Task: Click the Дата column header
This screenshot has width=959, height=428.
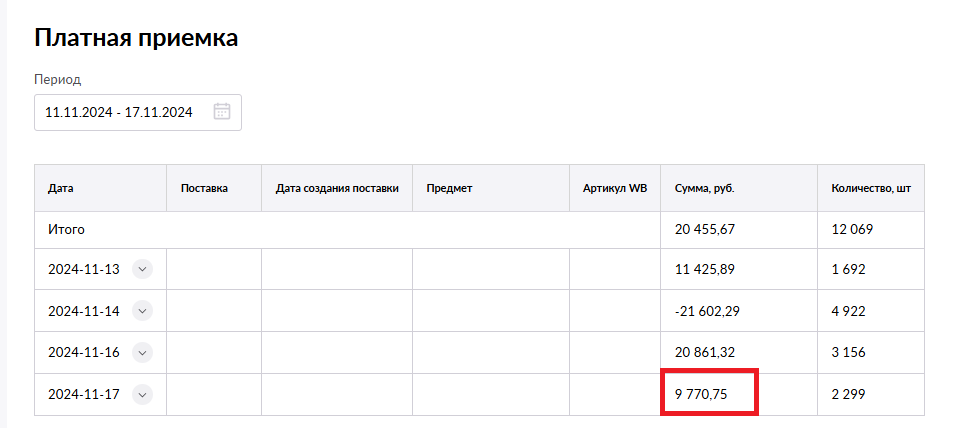Action: 61,188
